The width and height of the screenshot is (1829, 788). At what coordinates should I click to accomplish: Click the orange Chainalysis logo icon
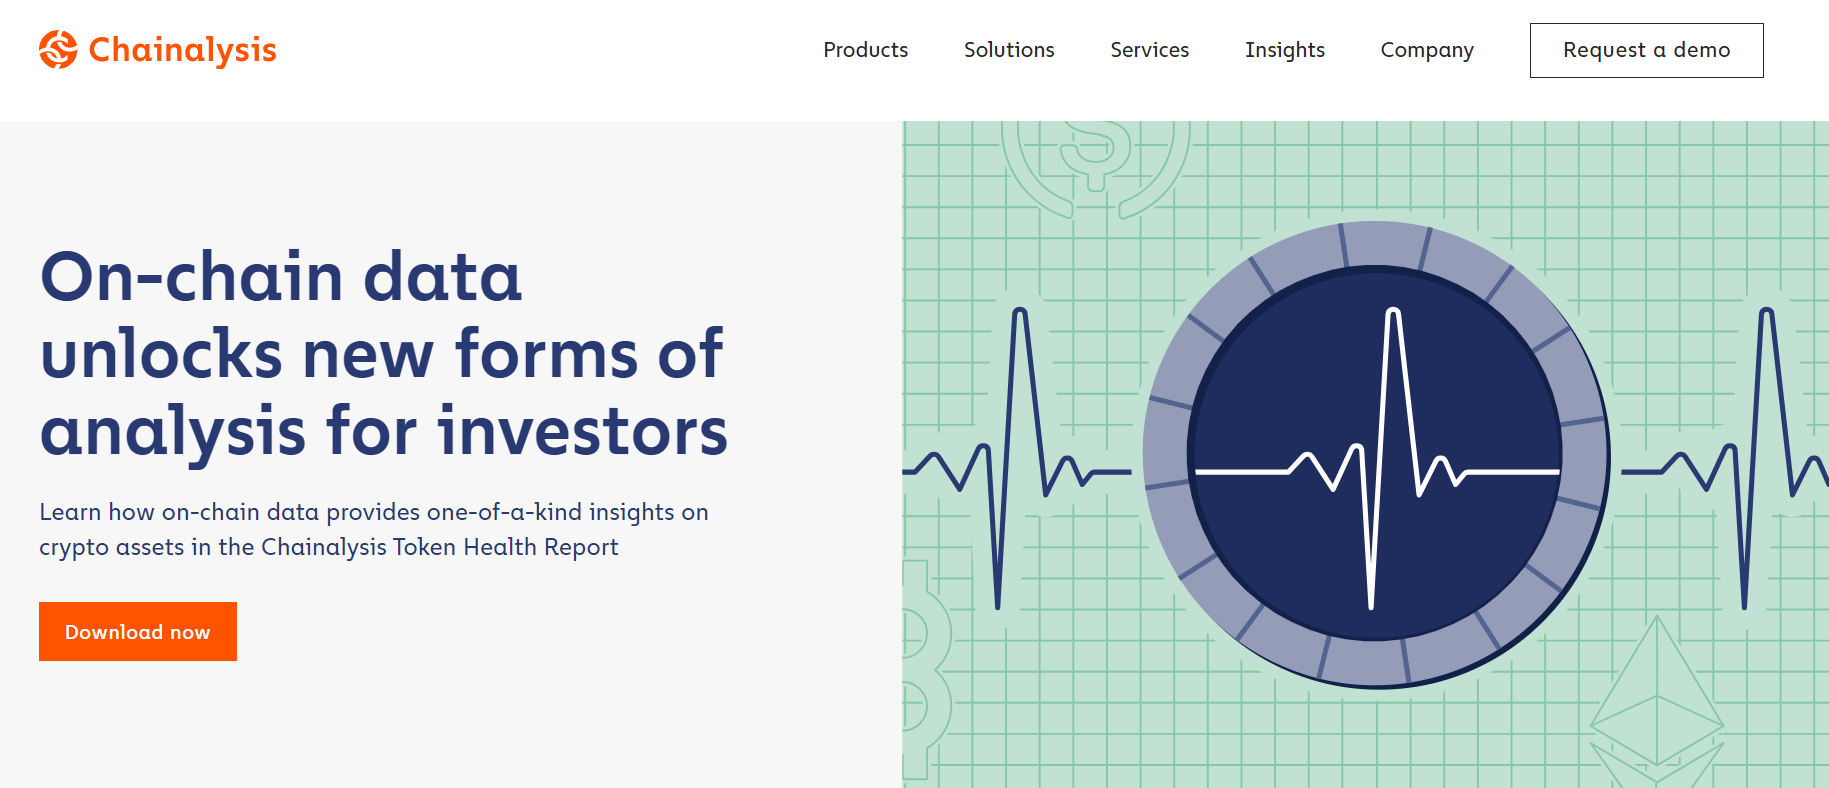click(58, 49)
